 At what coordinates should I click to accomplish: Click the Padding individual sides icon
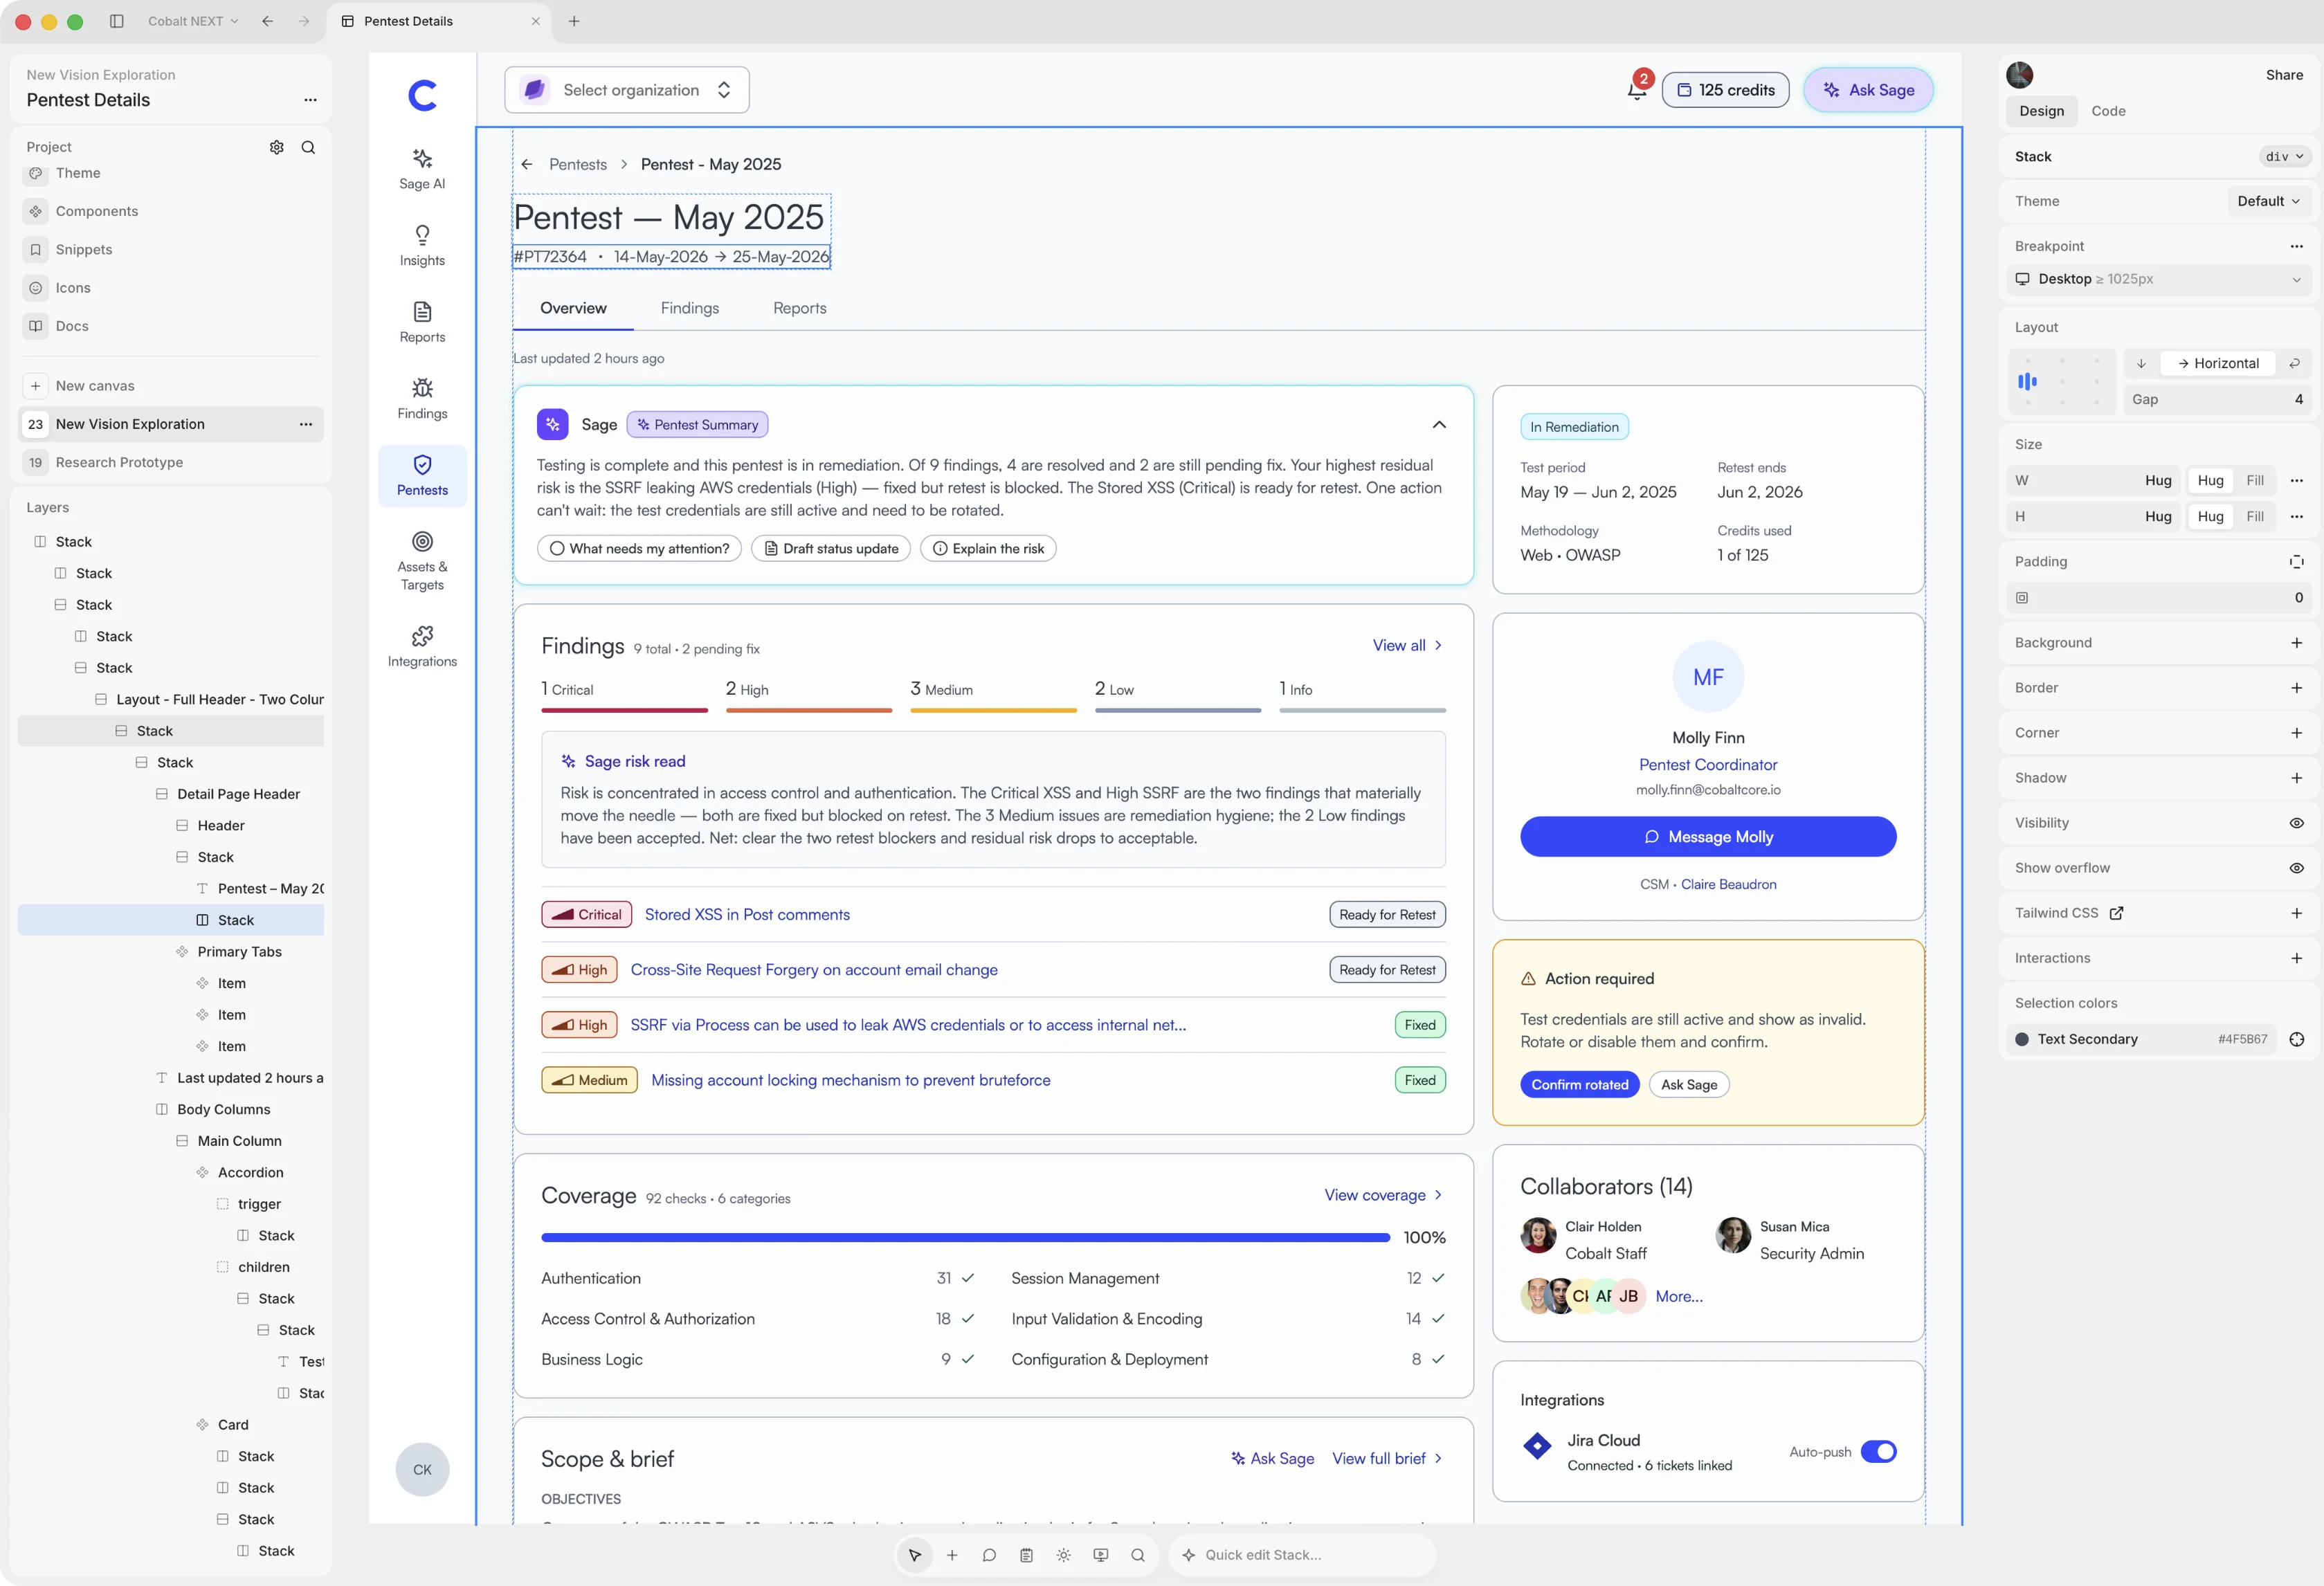[2296, 562]
